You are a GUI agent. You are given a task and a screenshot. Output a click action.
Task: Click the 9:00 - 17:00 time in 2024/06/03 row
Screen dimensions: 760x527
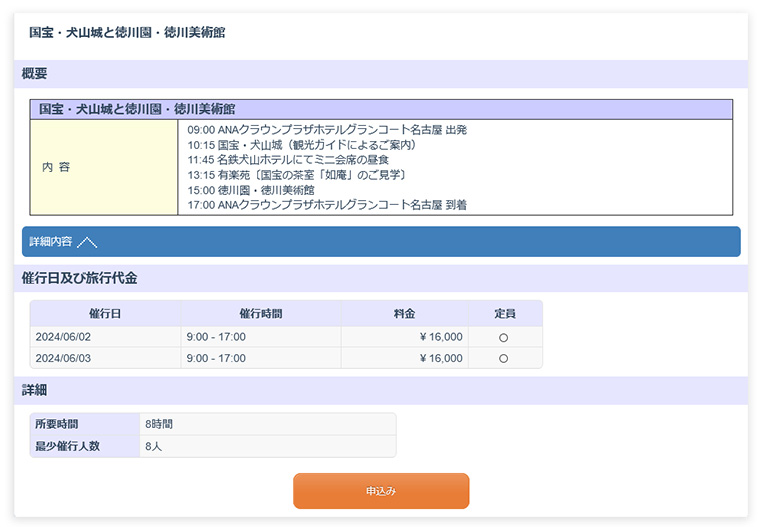[216, 359]
